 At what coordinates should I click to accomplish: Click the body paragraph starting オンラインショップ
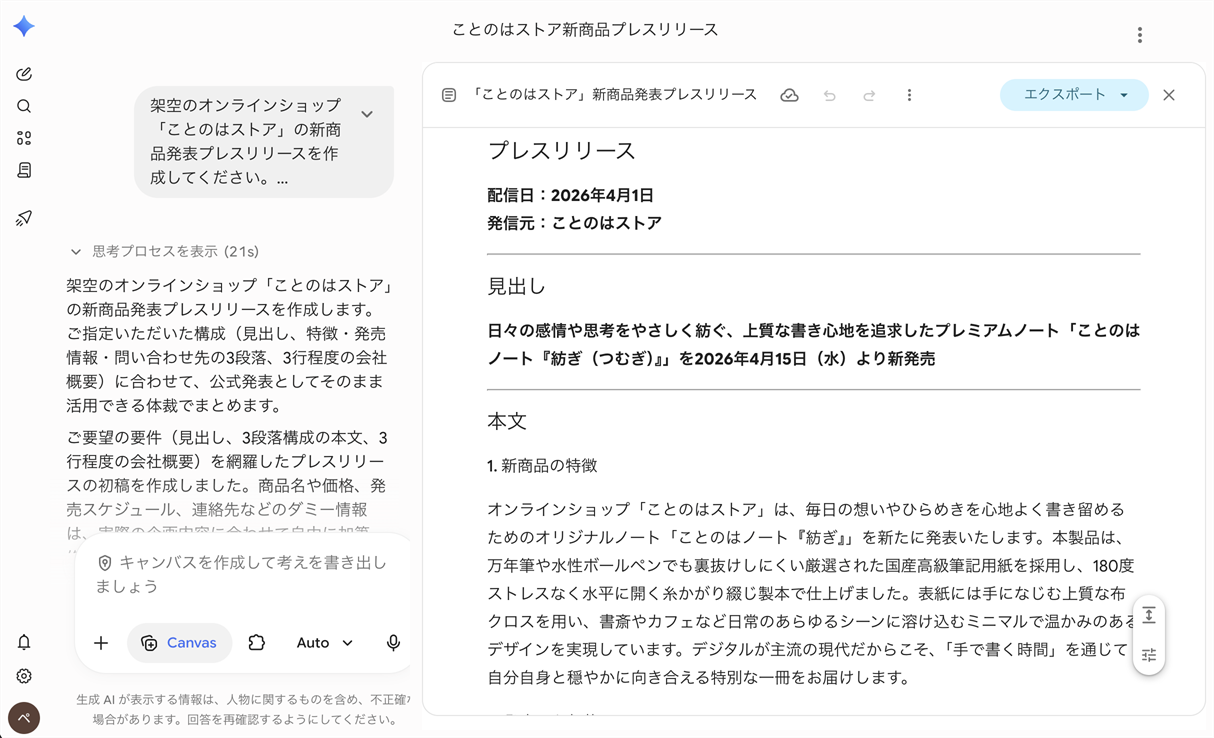tap(813, 594)
